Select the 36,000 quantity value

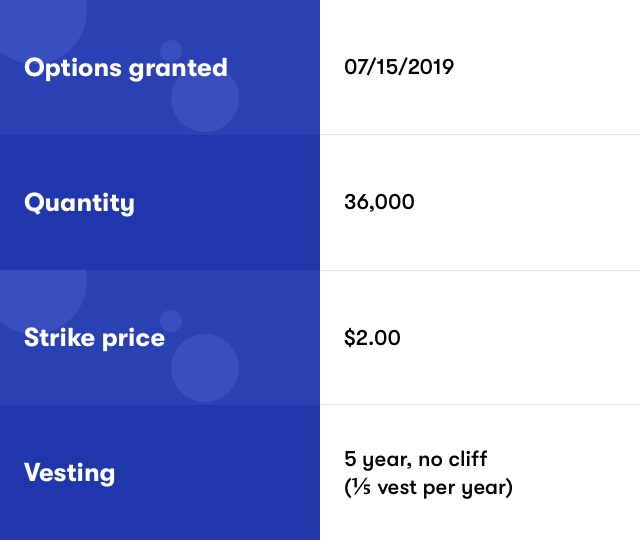pyautogui.click(x=379, y=202)
